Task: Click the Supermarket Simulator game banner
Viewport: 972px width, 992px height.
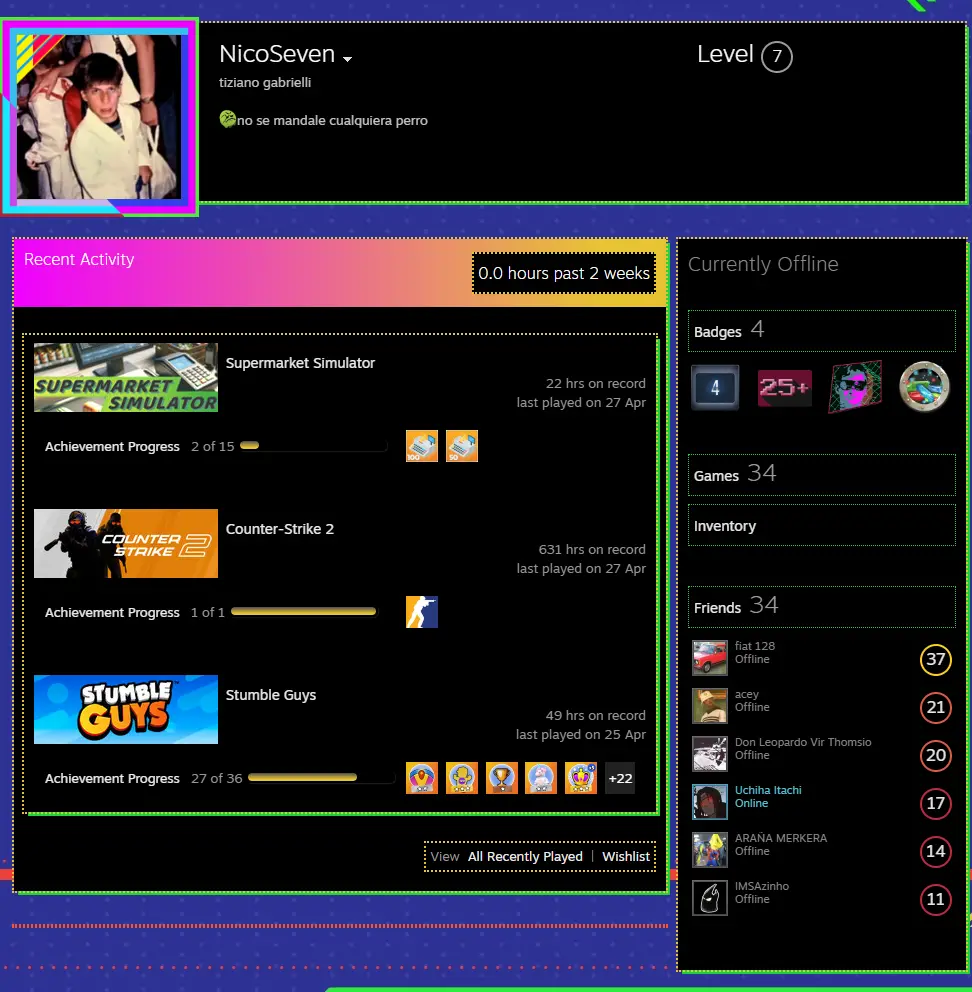Action: click(126, 378)
